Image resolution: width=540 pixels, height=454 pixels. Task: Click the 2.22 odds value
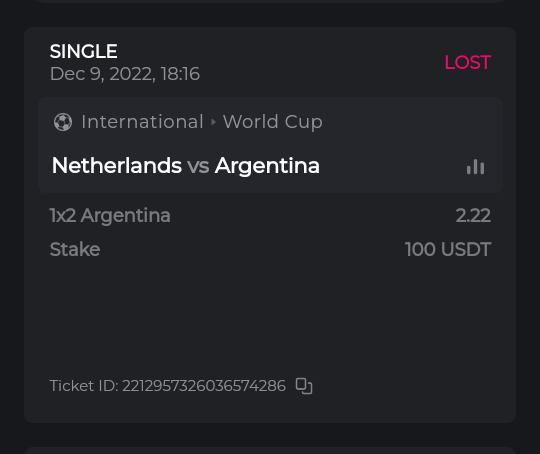[x=473, y=216]
